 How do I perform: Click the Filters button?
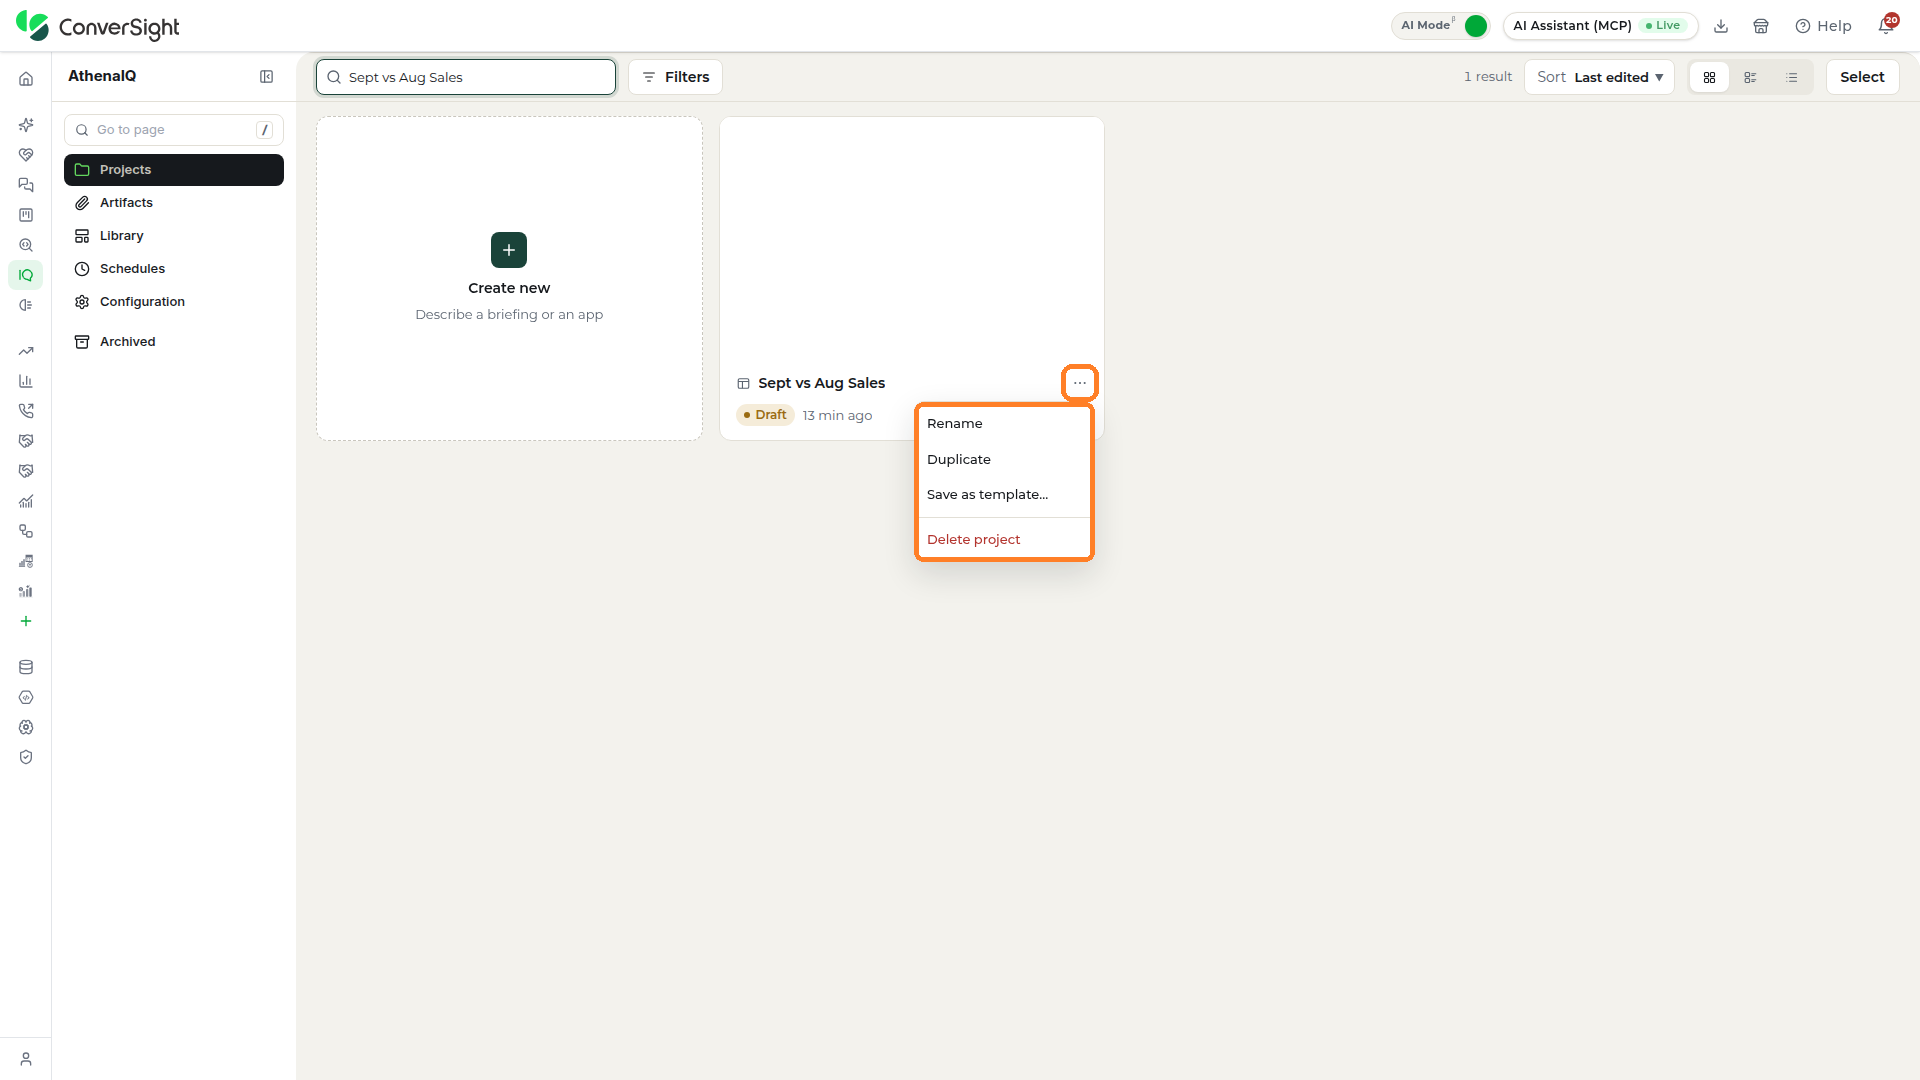(675, 77)
